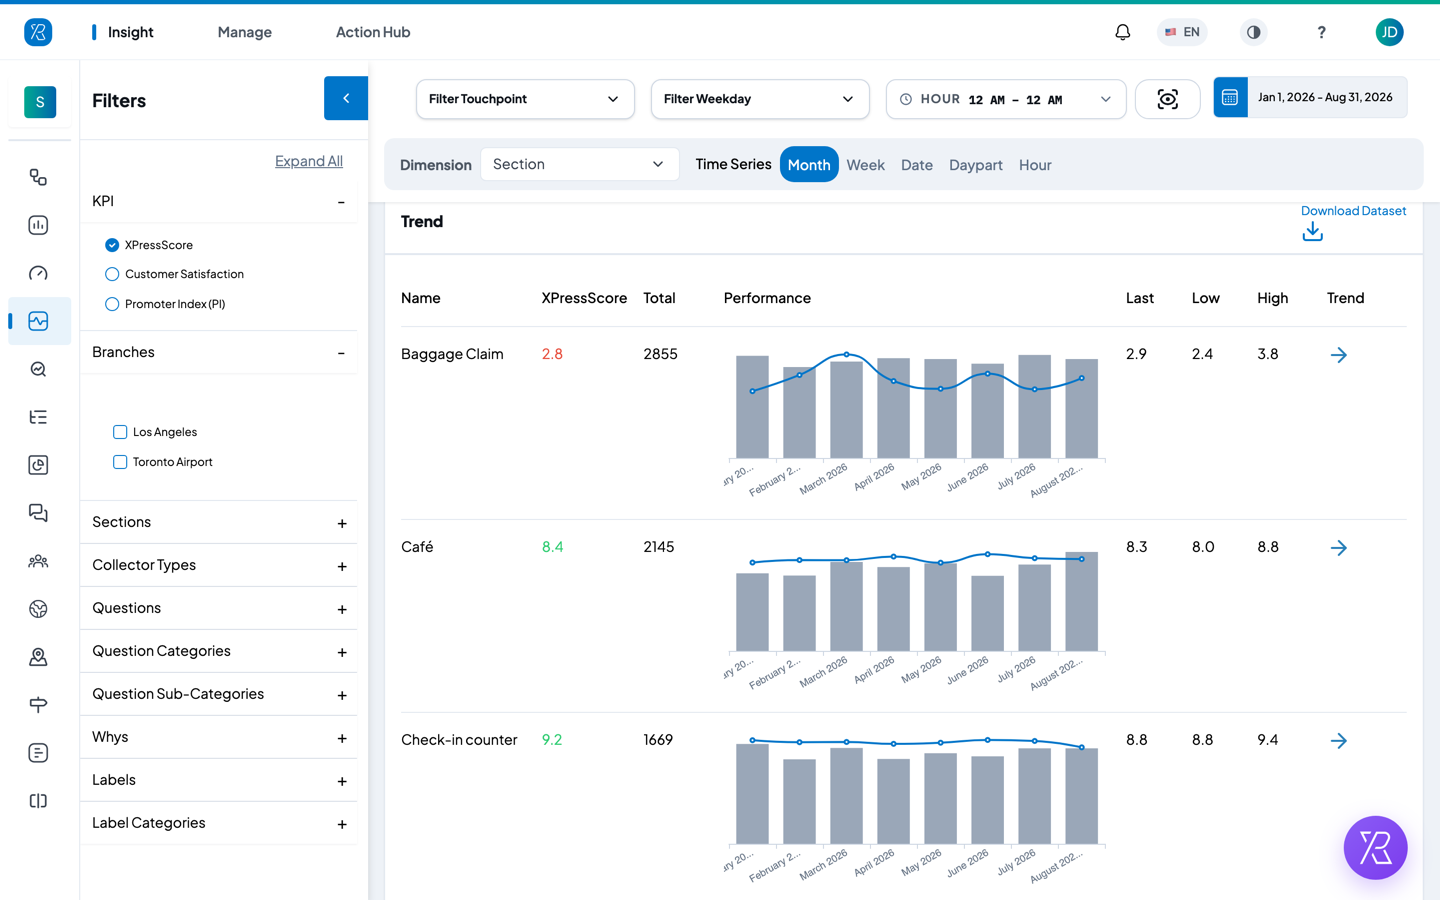The height and width of the screenshot is (900, 1440).
Task: Open the Hour range dropdown
Action: (x=1006, y=99)
